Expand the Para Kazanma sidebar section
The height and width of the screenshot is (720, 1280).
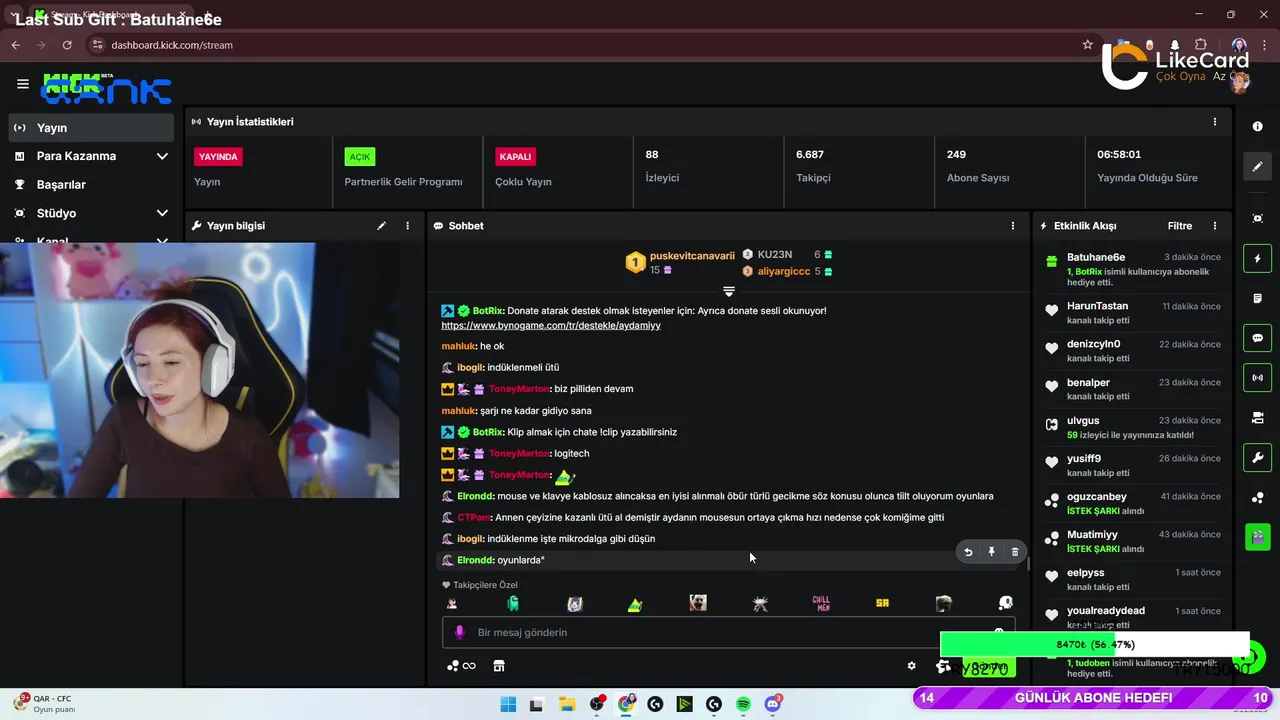(91, 156)
